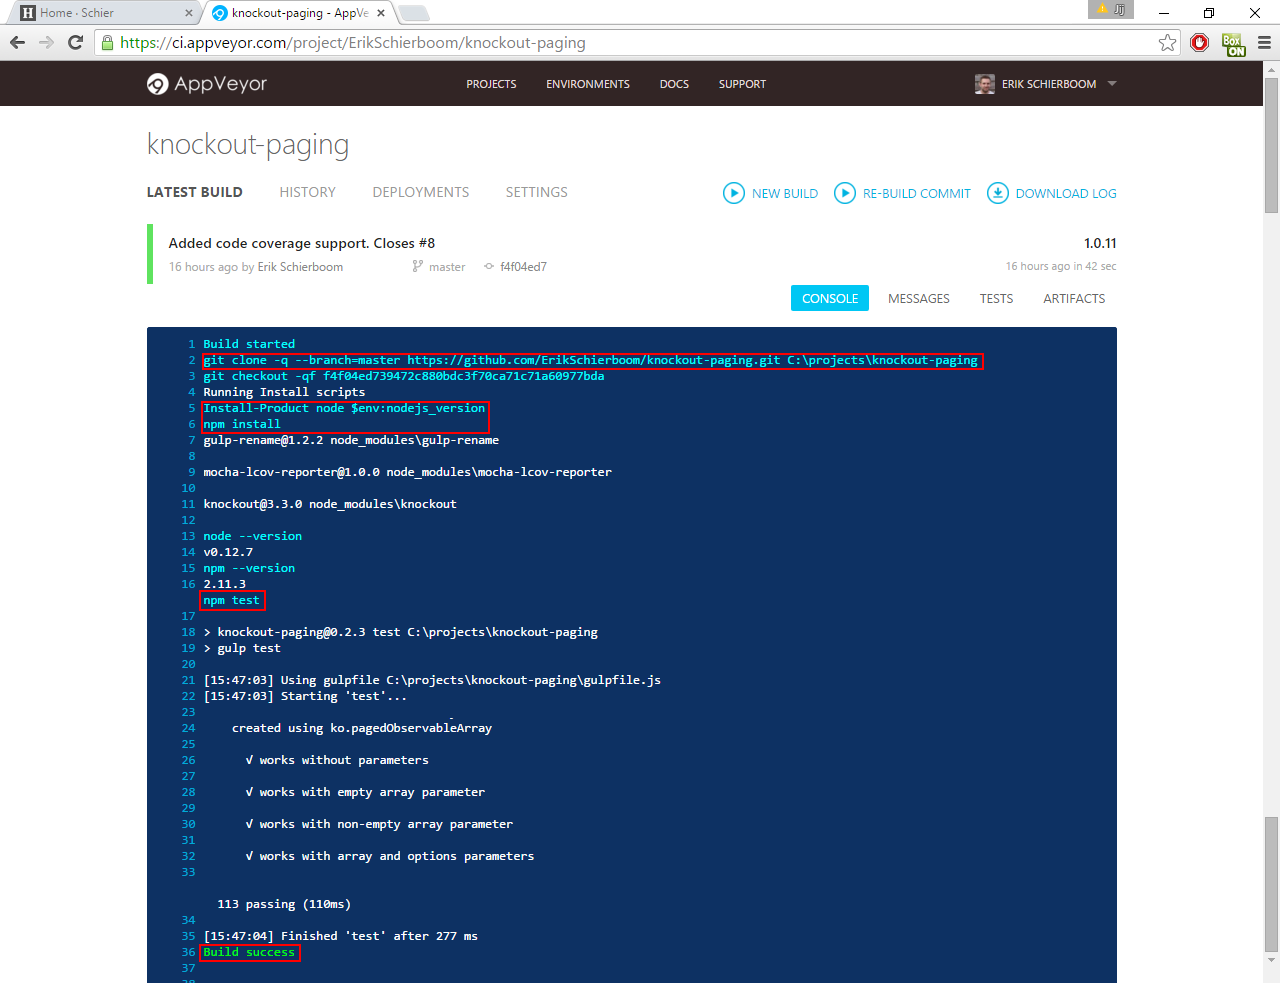Click 'node --version' console line
The image size is (1280, 983).
click(252, 536)
